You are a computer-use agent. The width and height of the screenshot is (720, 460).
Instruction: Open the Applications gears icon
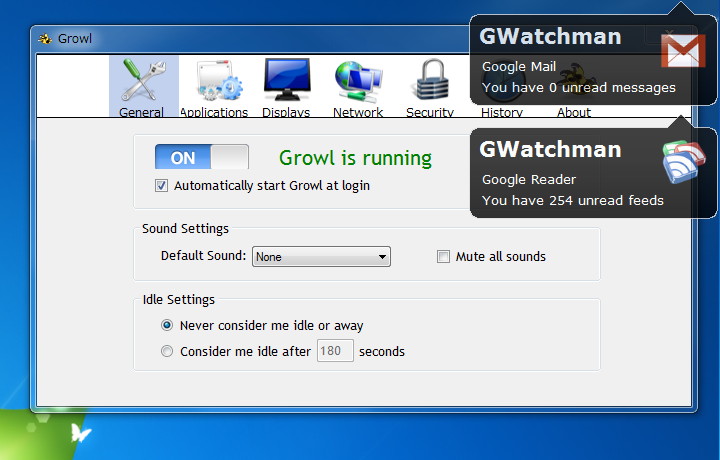point(219,81)
